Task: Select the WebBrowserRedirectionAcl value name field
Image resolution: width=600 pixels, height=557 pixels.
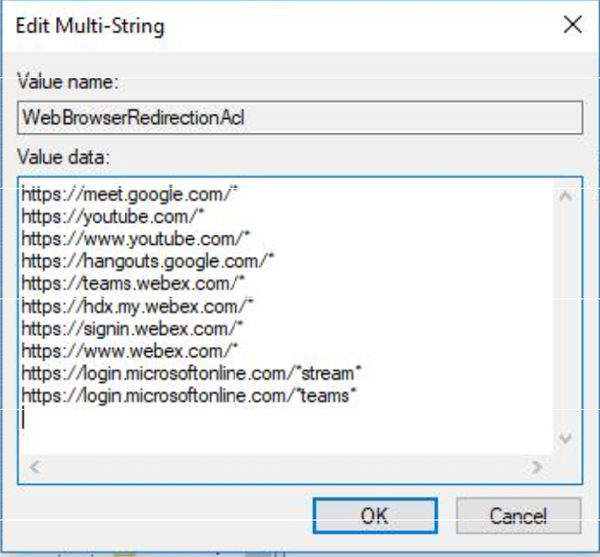Action: coord(301,117)
